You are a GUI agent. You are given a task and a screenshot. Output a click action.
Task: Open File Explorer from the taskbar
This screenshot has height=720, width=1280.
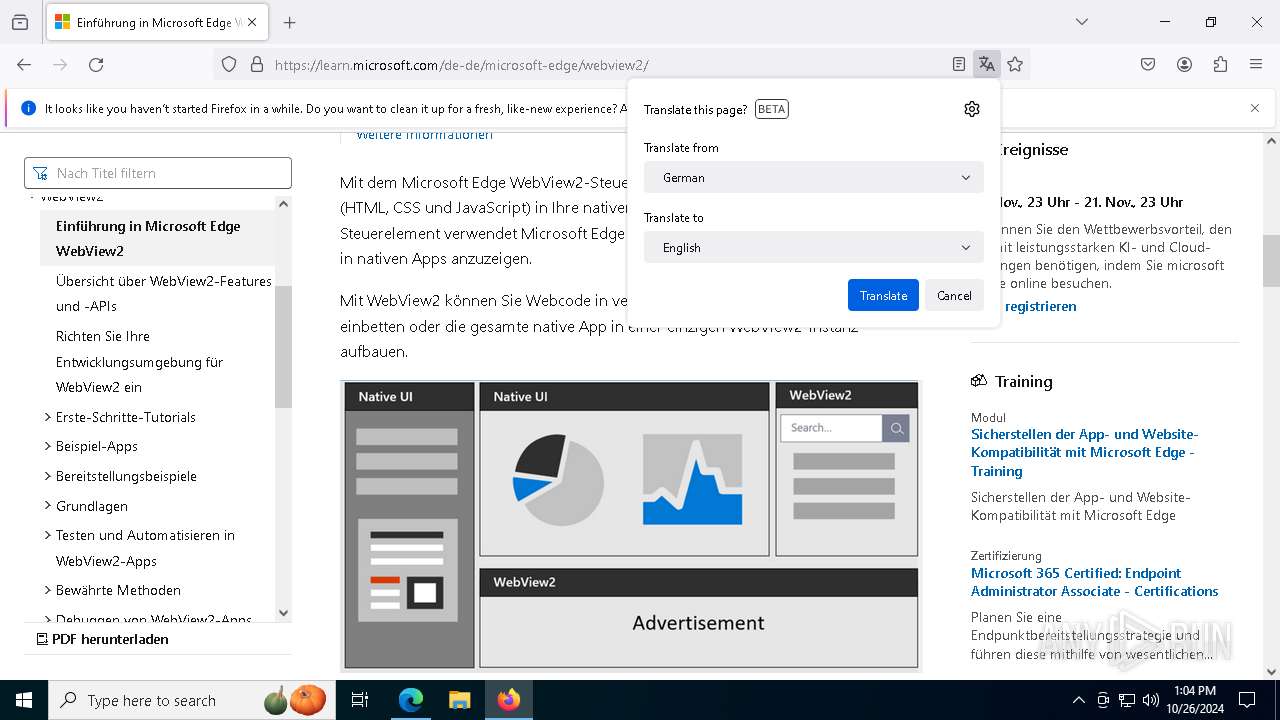(459, 700)
